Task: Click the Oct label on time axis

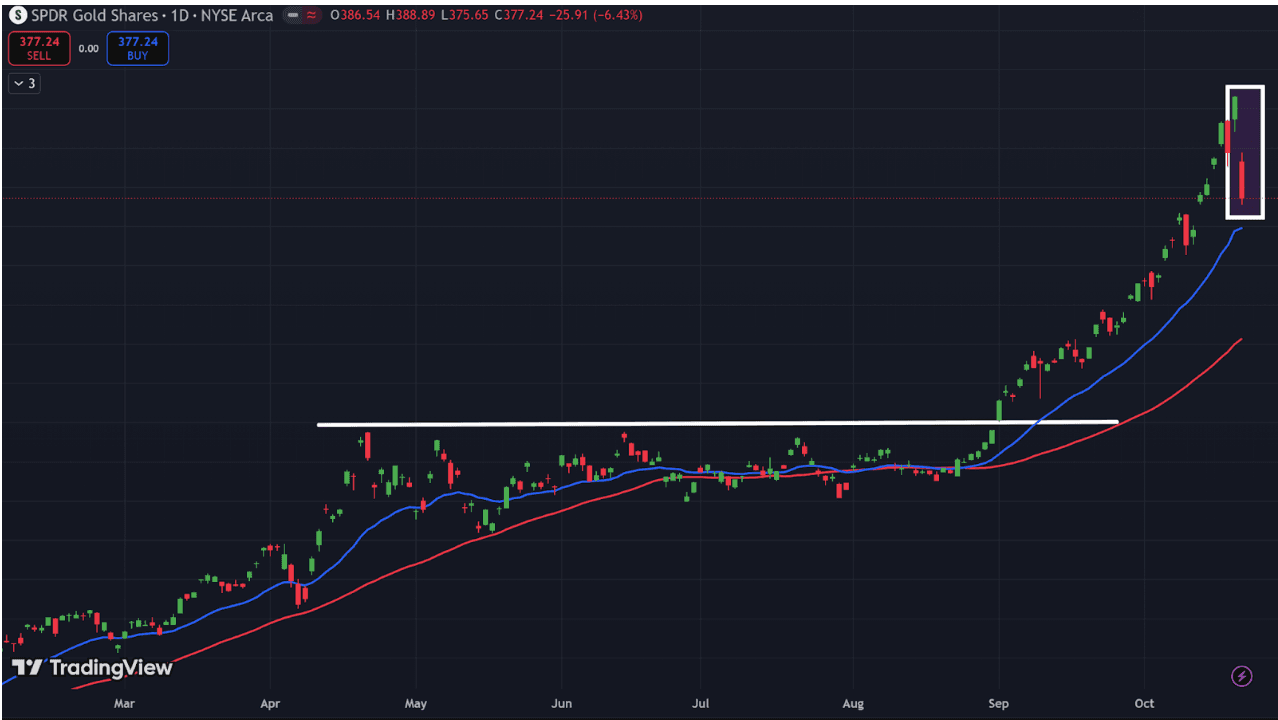Action: [x=1144, y=703]
